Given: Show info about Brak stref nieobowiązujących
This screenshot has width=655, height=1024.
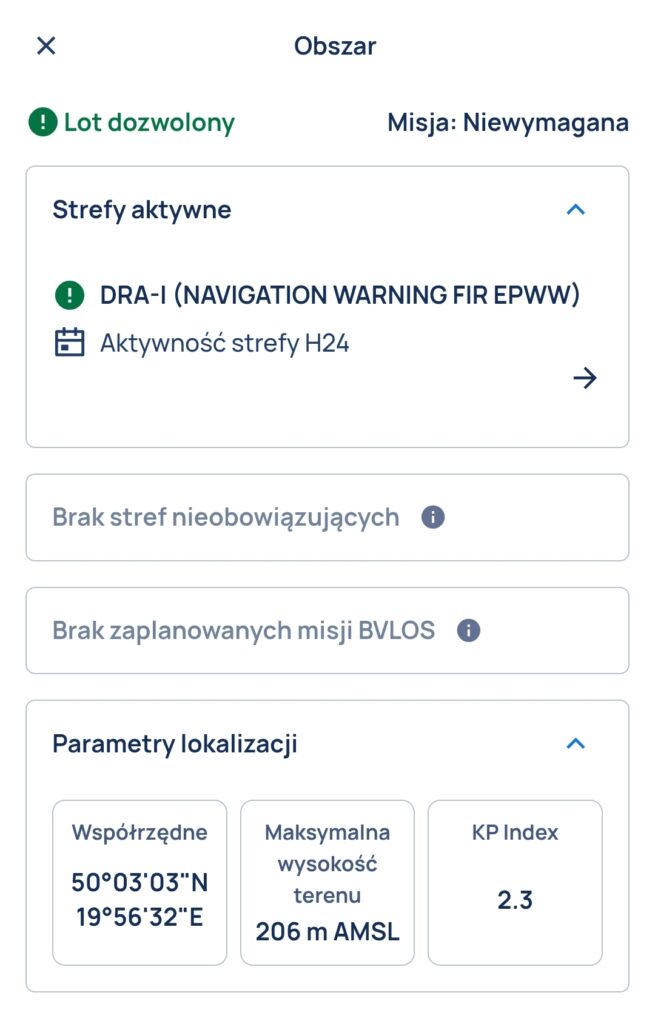Looking at the screenshot, I should pyautogui.click(x=433, y=518).
